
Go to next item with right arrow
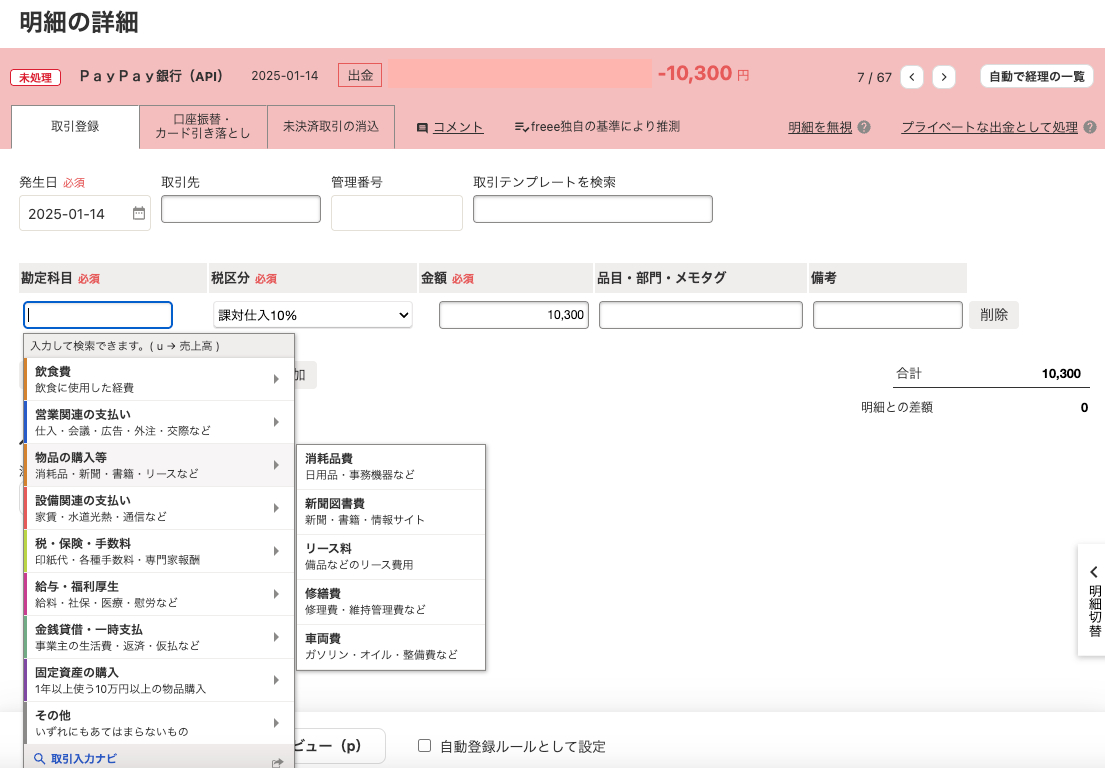point(943,75)
